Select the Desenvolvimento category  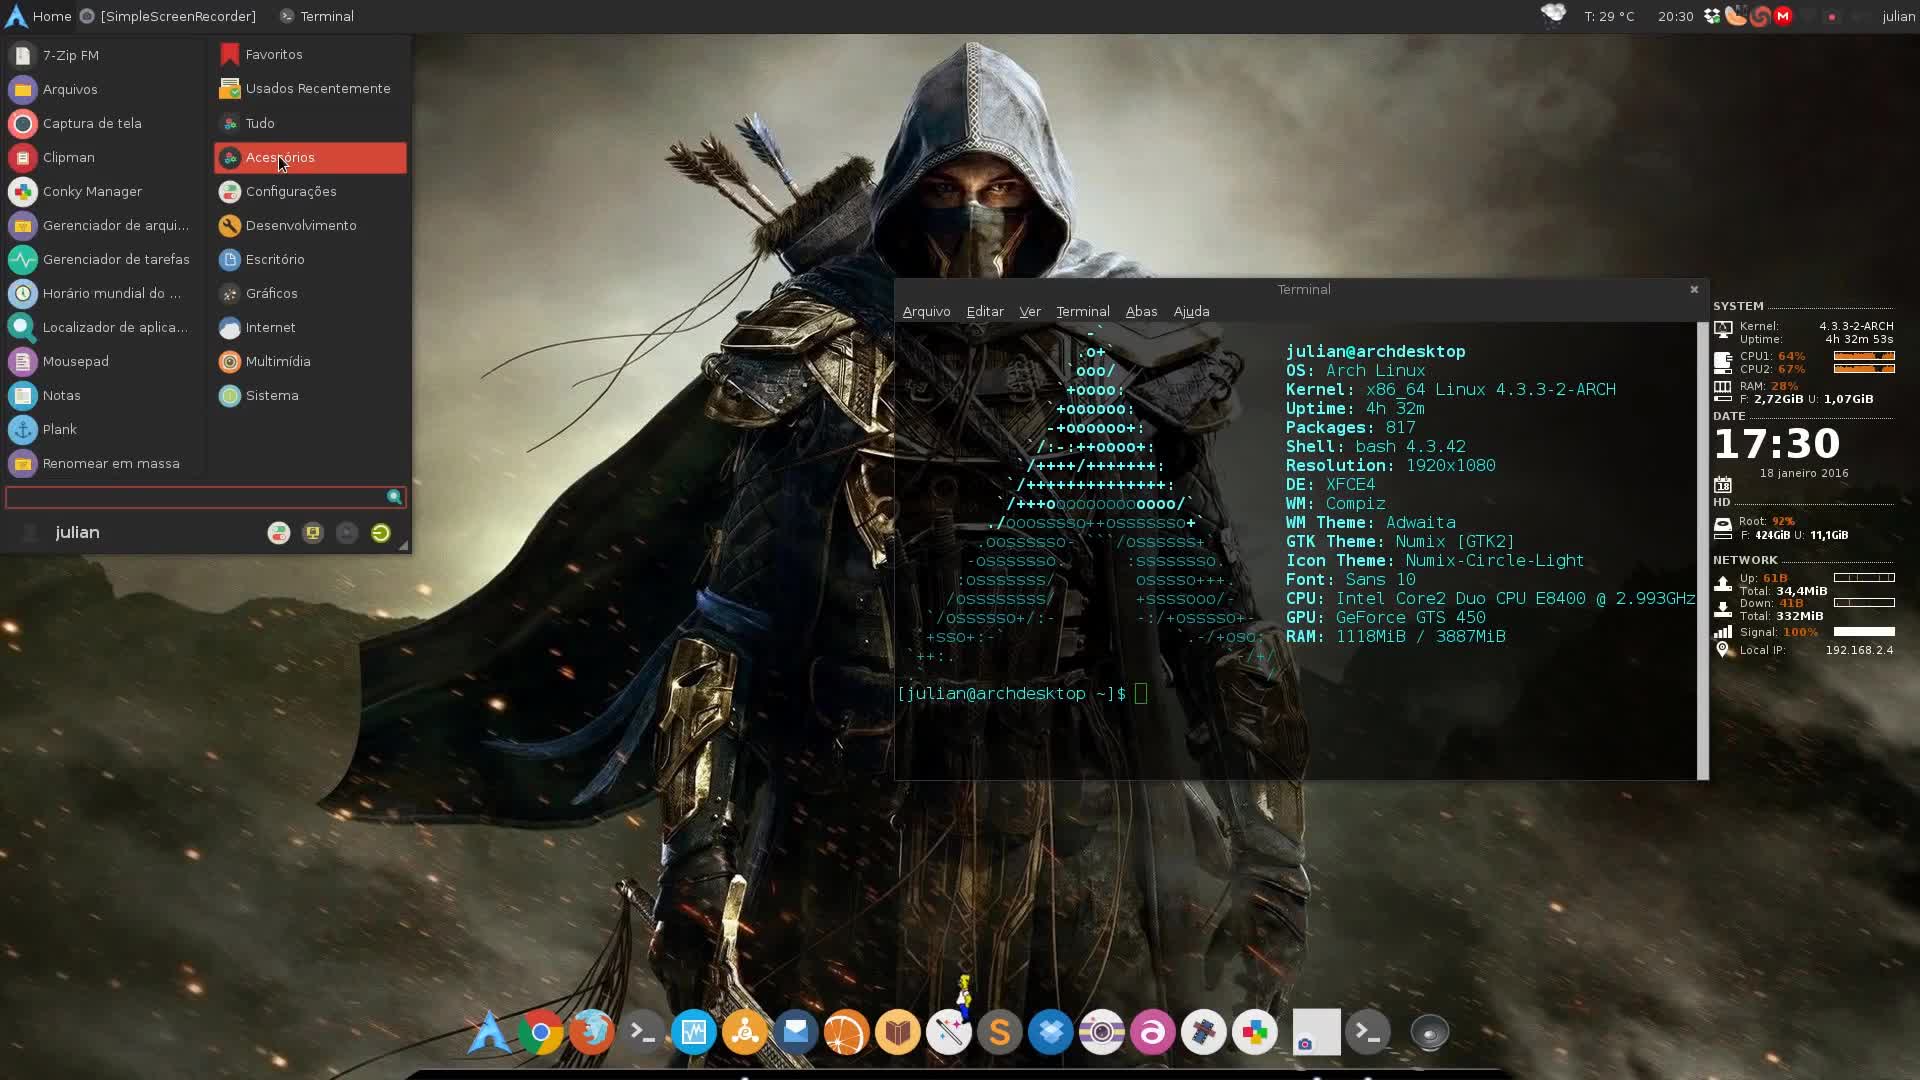[310, 225]
